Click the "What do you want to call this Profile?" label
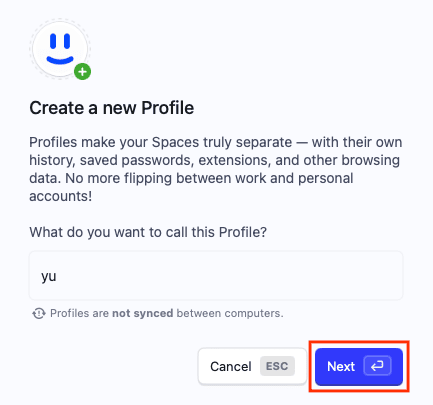 pos(148,232)
